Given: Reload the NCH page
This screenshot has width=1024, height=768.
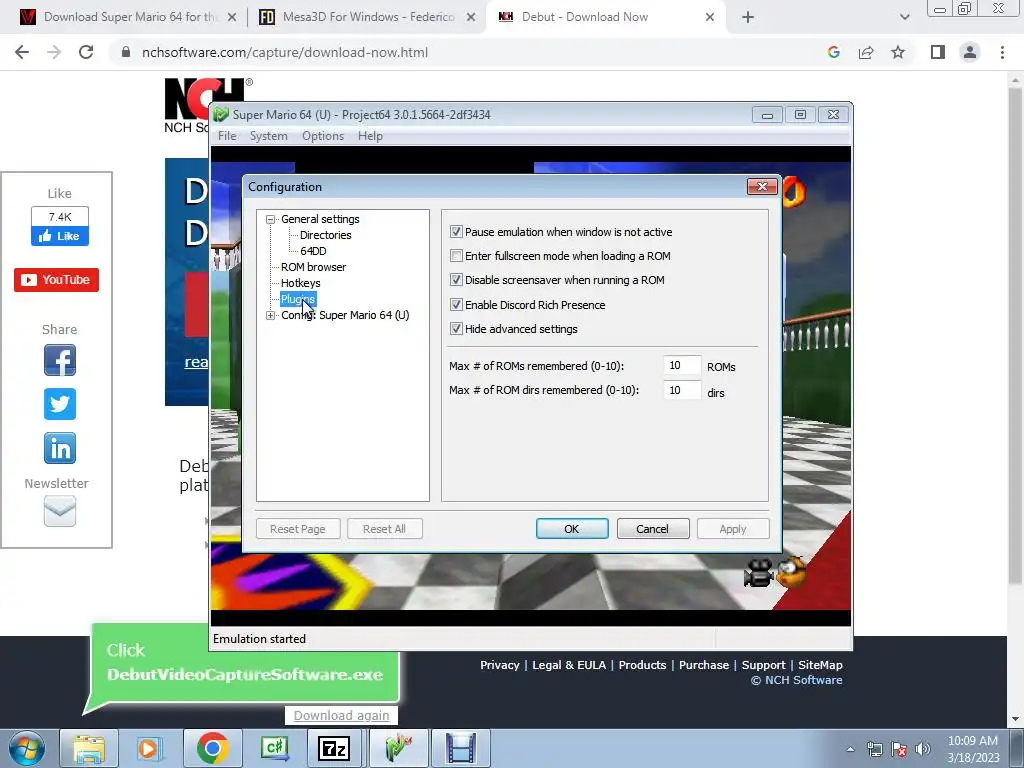Looking at the screenshot, I should pos(86,52).
